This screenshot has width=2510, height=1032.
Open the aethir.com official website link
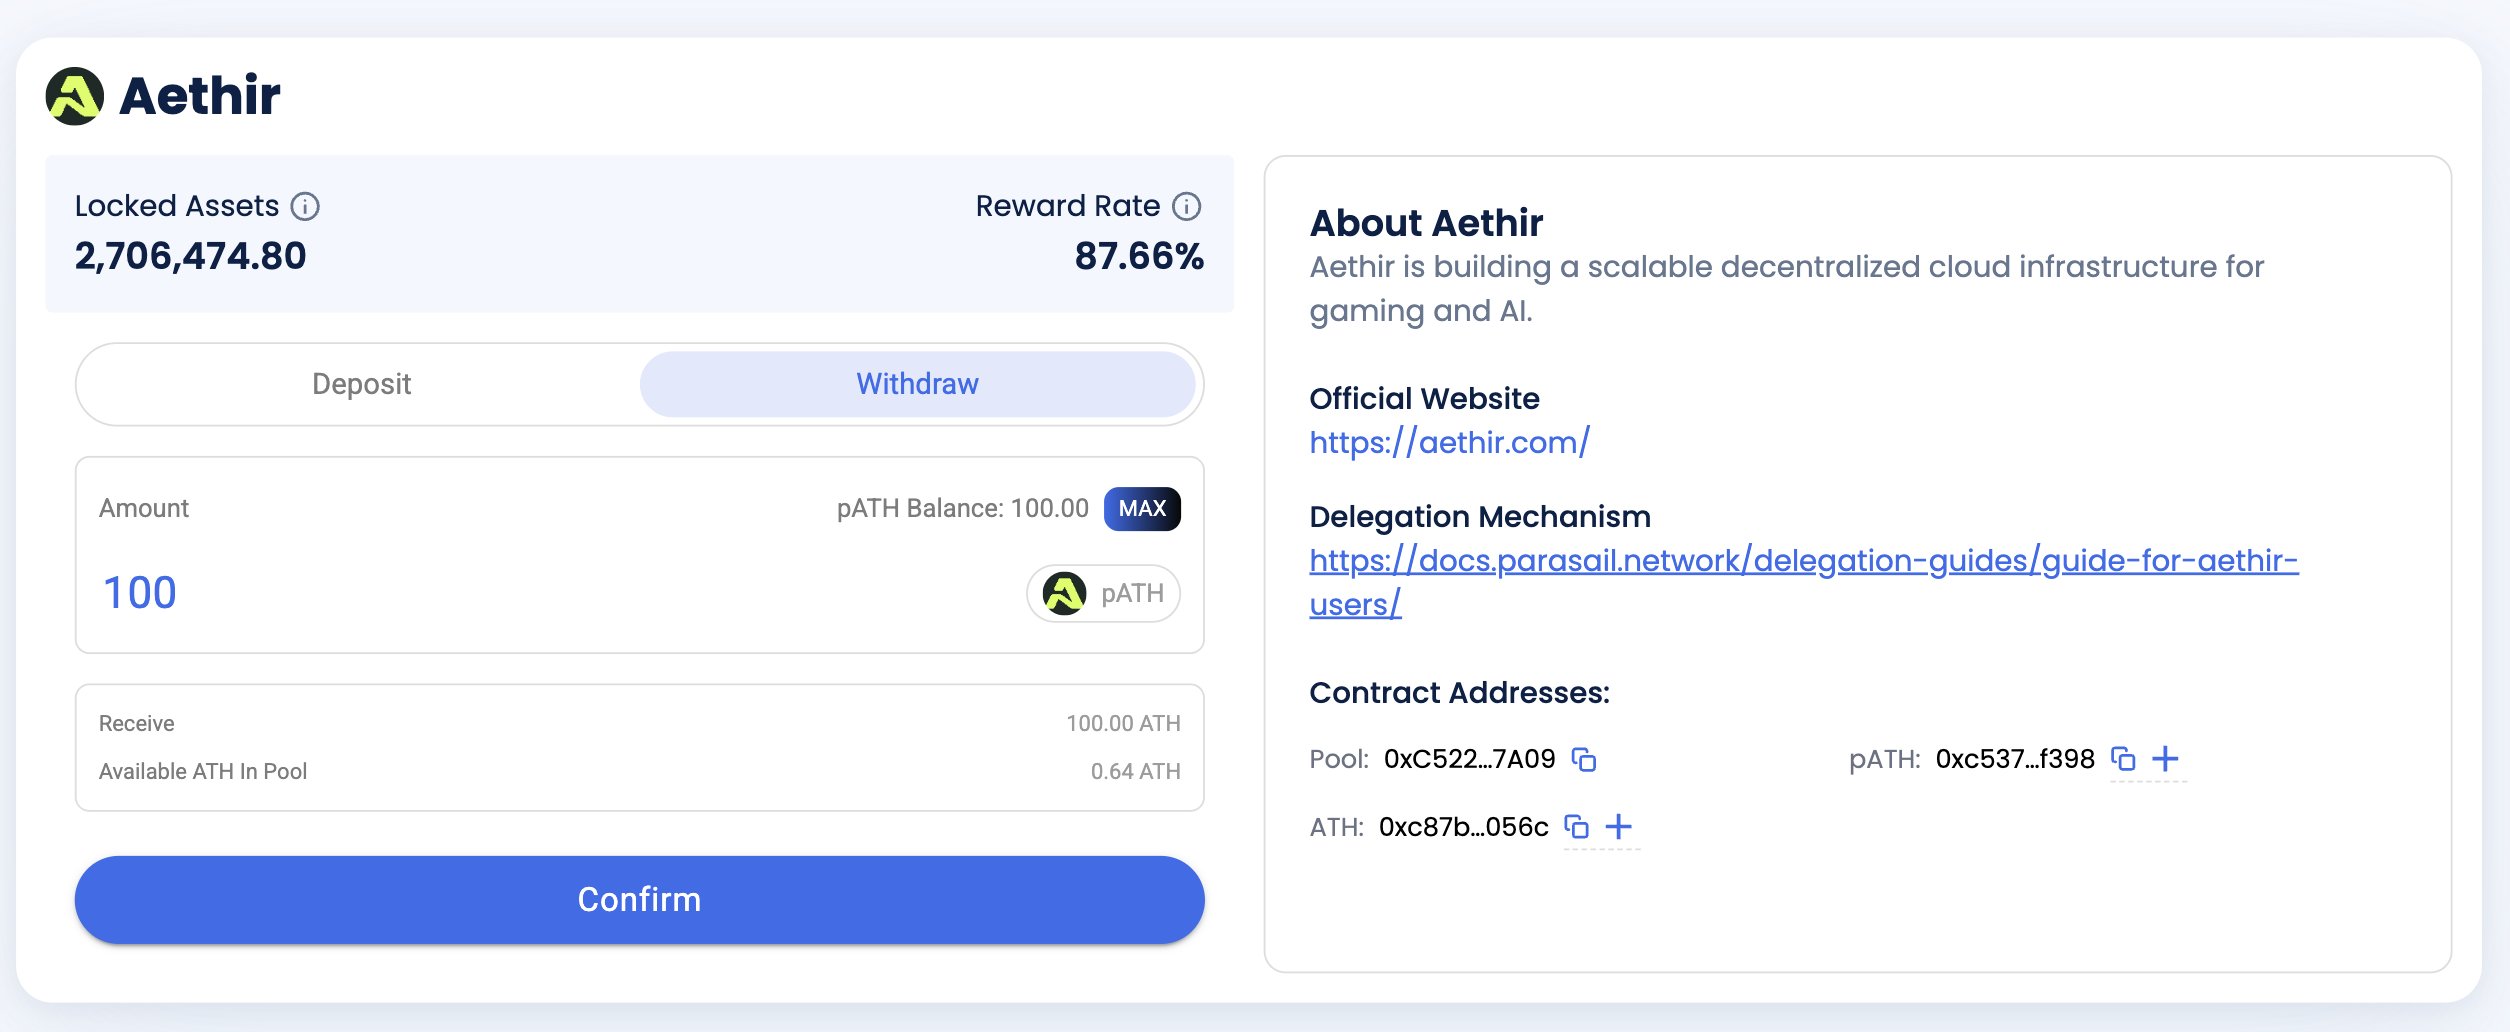coord(1450,442)
